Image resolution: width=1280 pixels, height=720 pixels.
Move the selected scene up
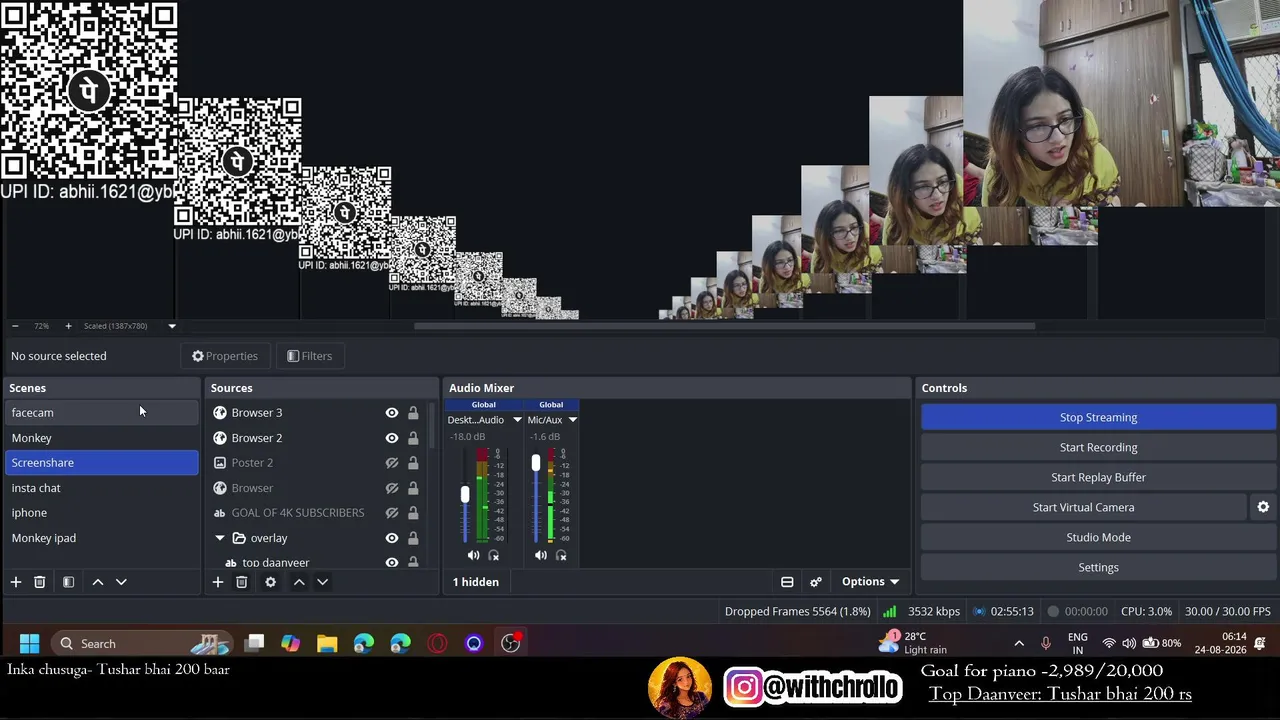pyautogui.click(x=98, y=582)
